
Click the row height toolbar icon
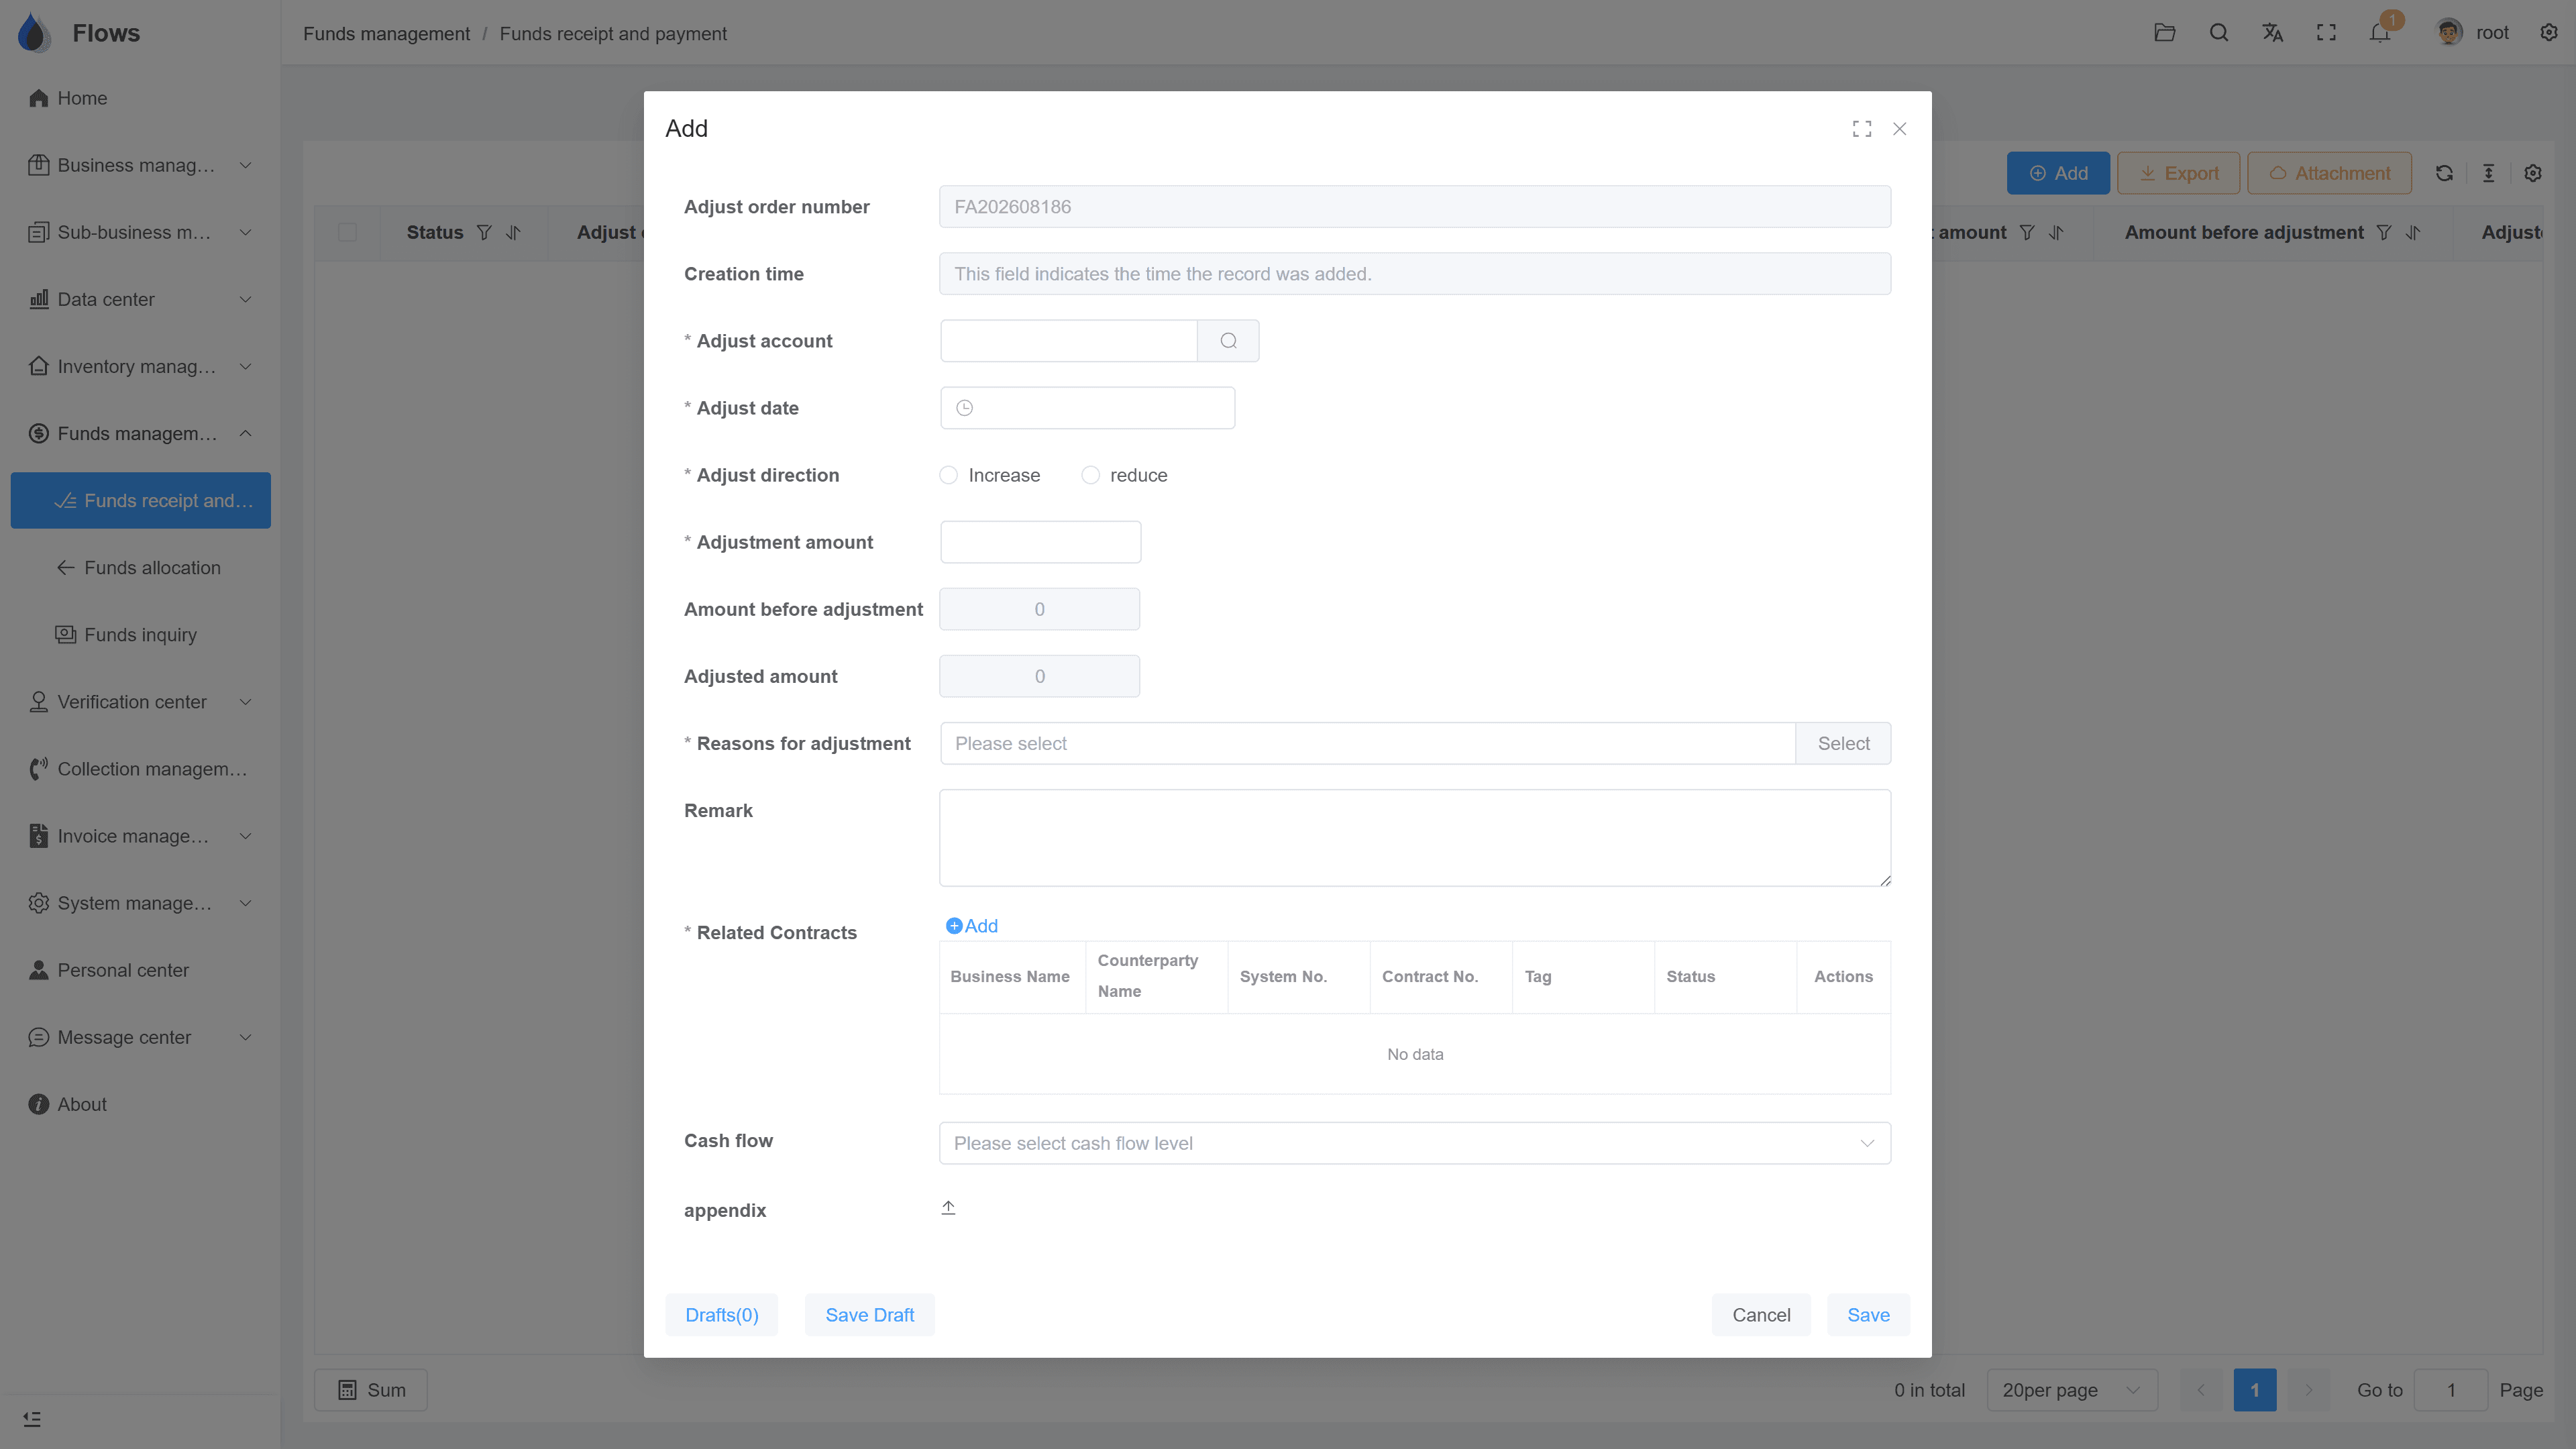2488,173
